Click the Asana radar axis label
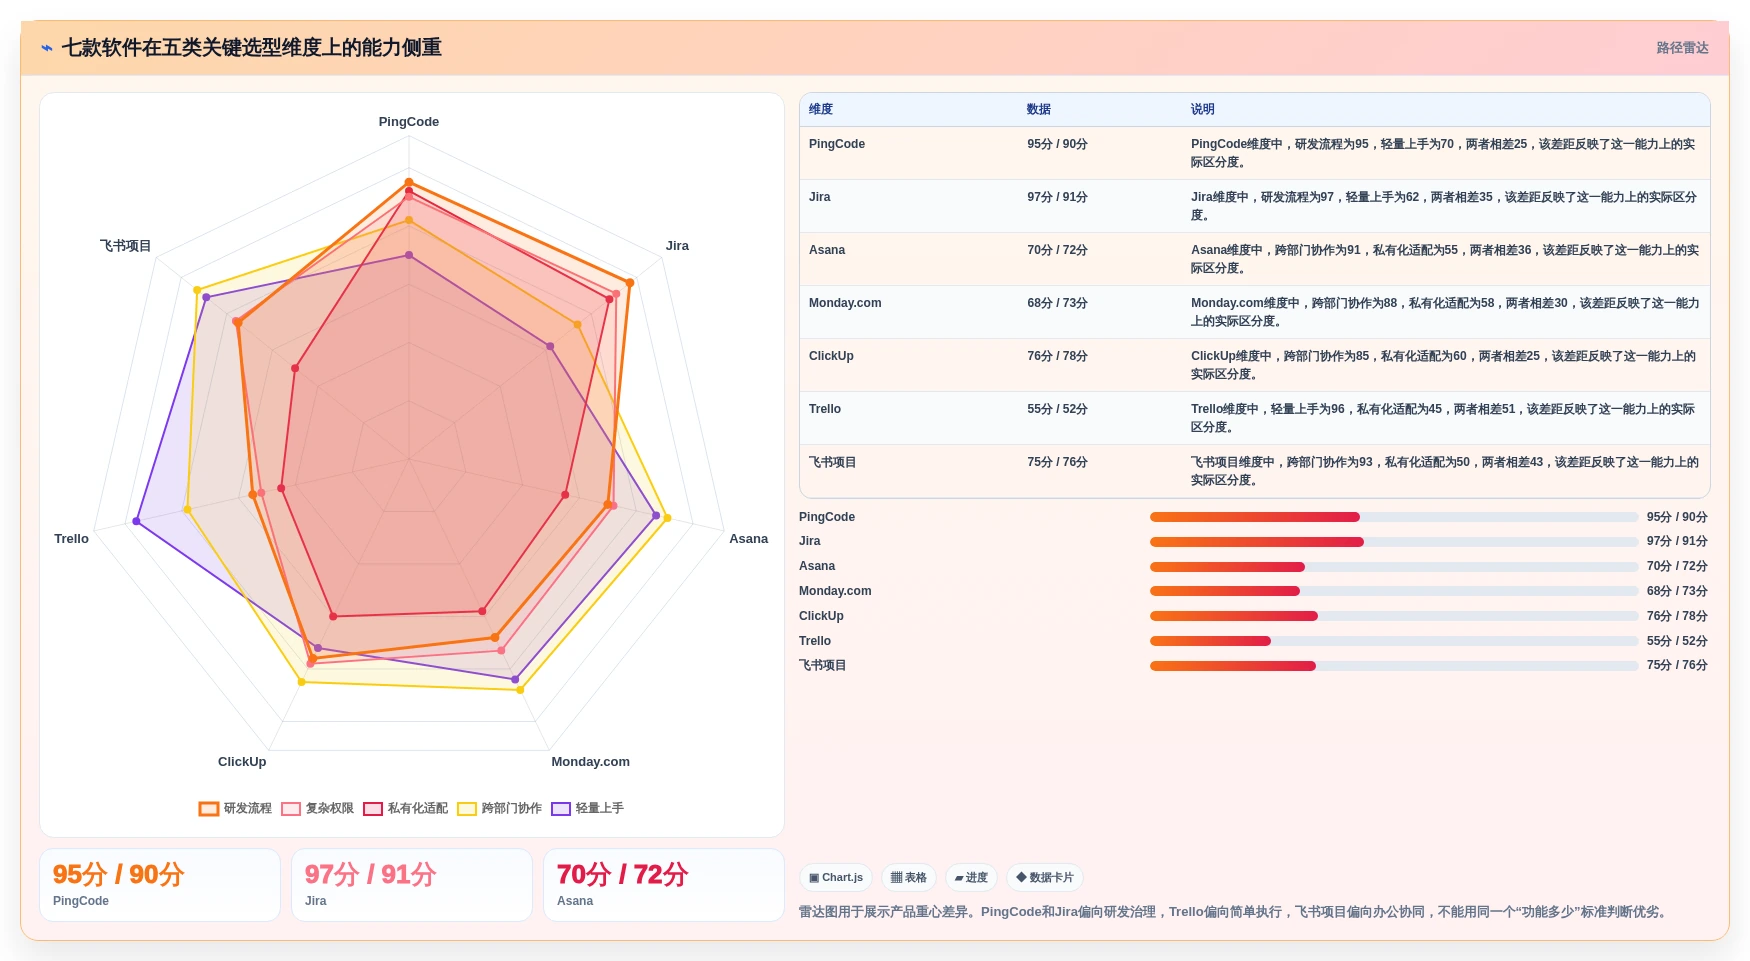The height and width of the screenshot is (961, 1750). pos(748,539)
